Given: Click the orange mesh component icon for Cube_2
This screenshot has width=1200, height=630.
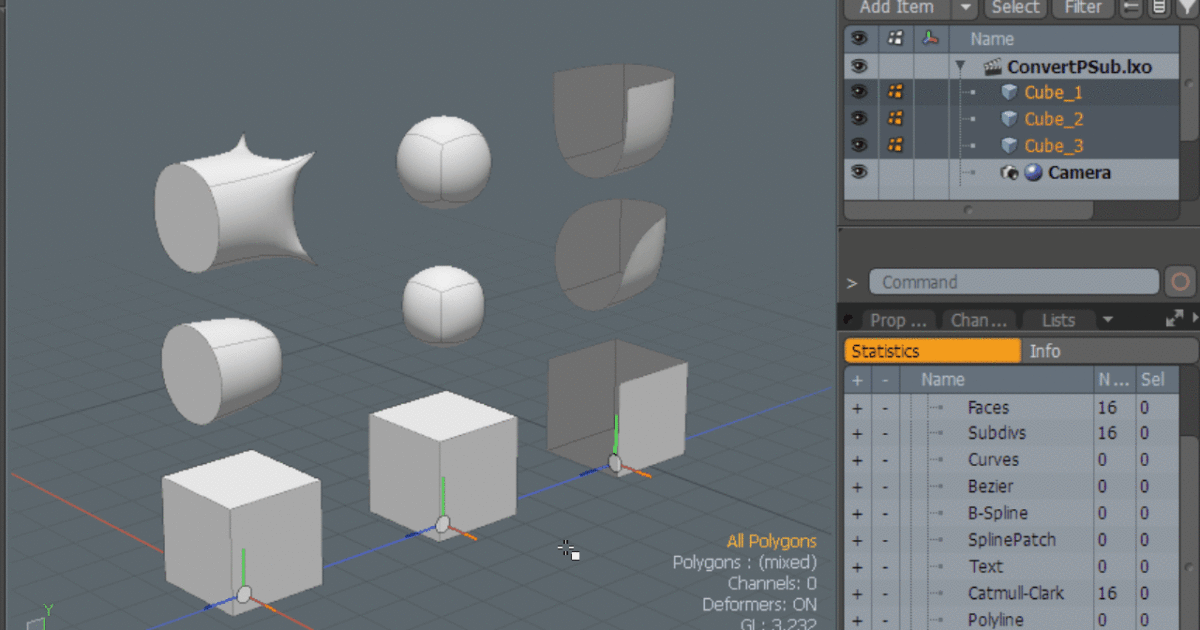Looking at the screenshot, I should click(896, 119).
